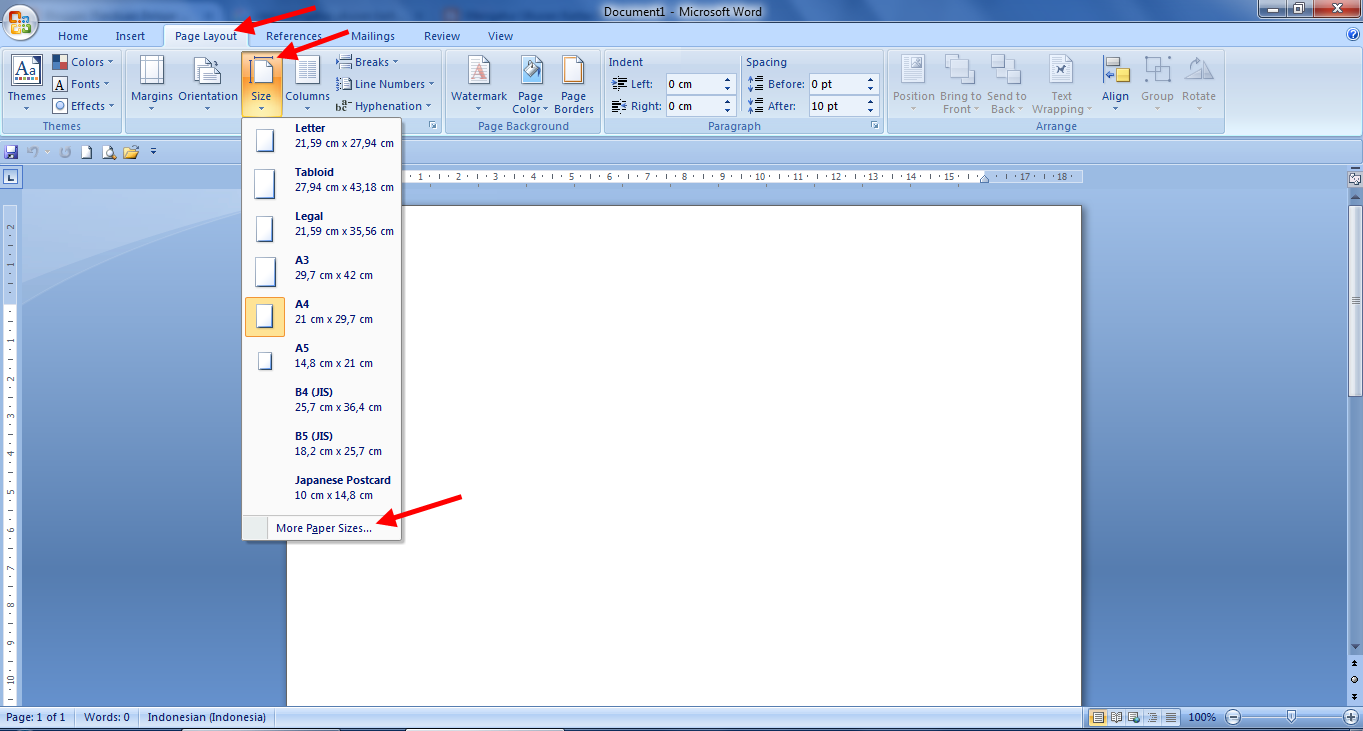Open Theme Fonts dropdown
Viewport: 1363px width, 731px height.
(83, 84)
